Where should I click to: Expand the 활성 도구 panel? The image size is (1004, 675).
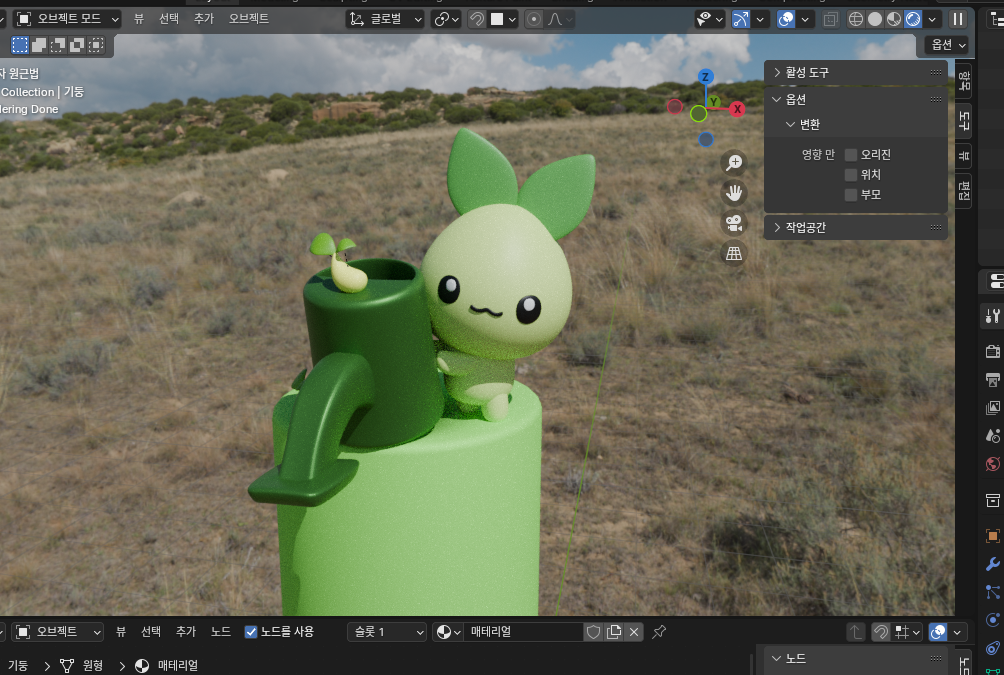click(x=855, y=72)
